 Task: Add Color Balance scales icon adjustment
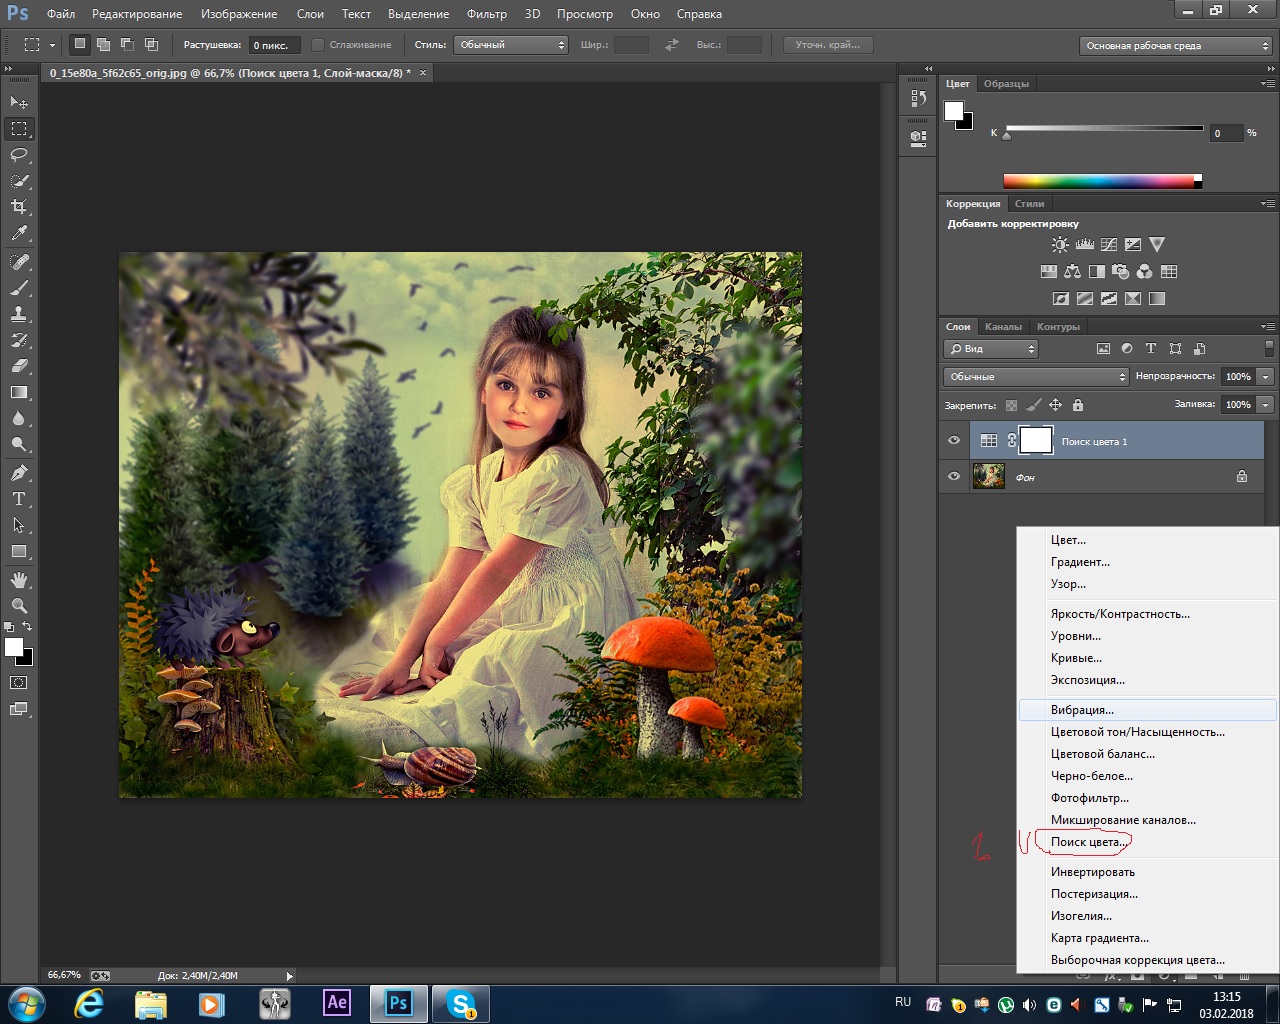(x=1072, y=271)
